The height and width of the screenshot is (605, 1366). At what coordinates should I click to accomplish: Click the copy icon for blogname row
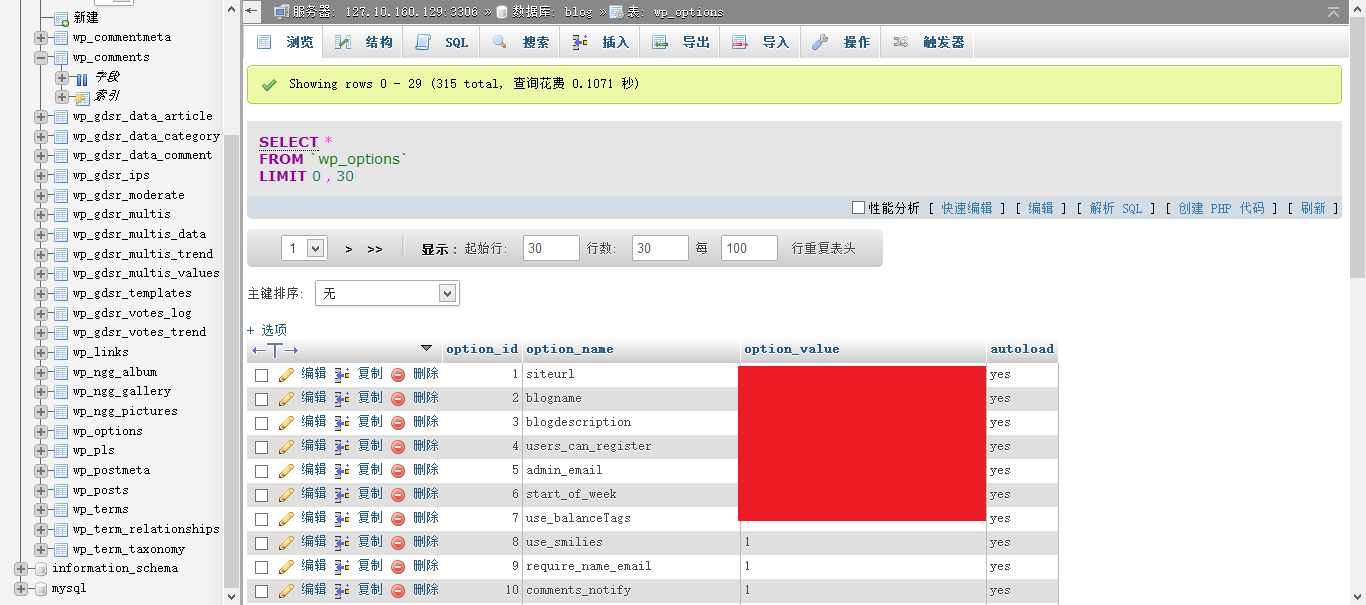coord(342,398)
